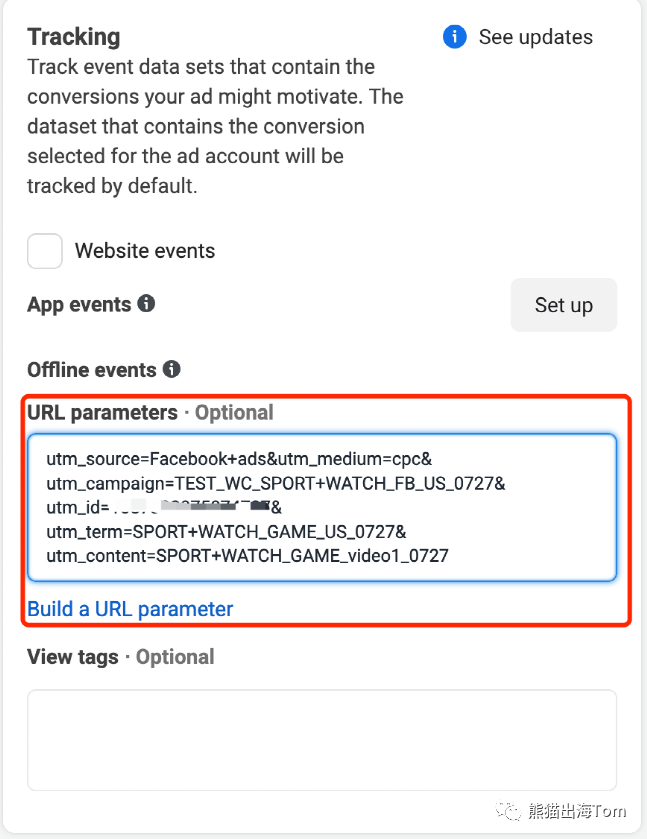Click the WeChat logo in the watermark
The width and height of the screenshot is (647, 839).
[x=509, y=811]
